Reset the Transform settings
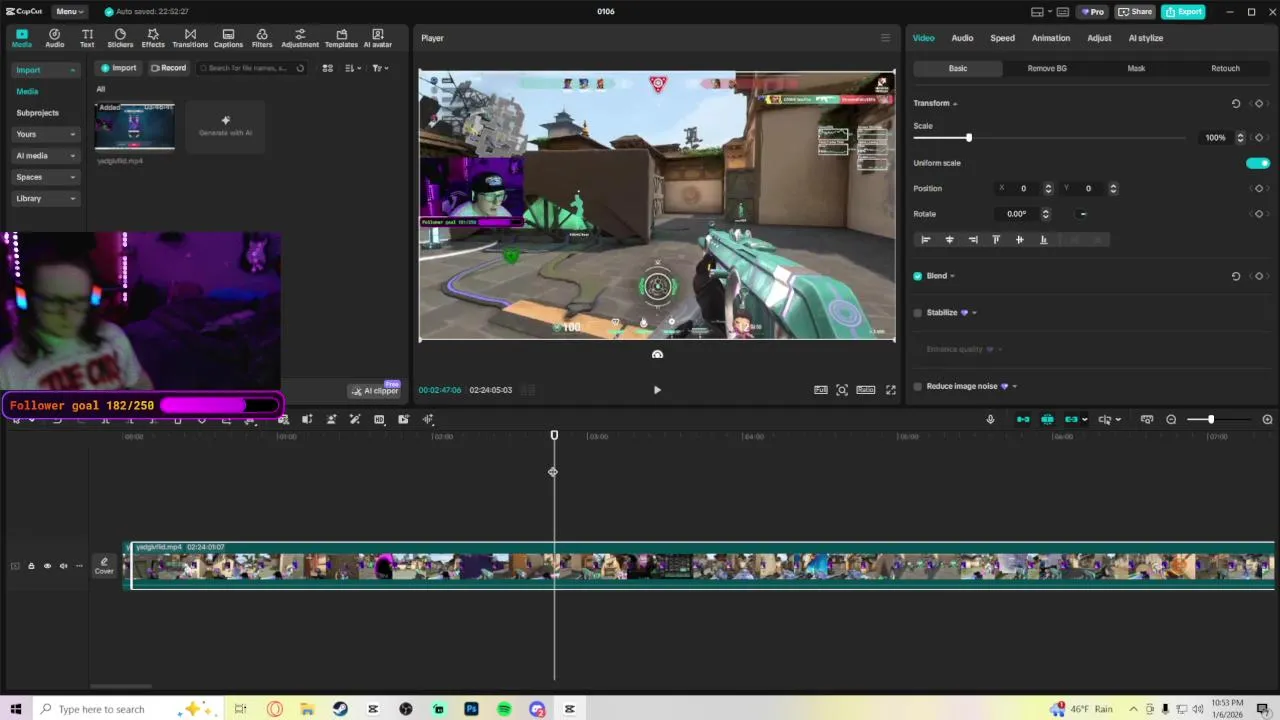 pyautogui.click(x=1236, y=103)
